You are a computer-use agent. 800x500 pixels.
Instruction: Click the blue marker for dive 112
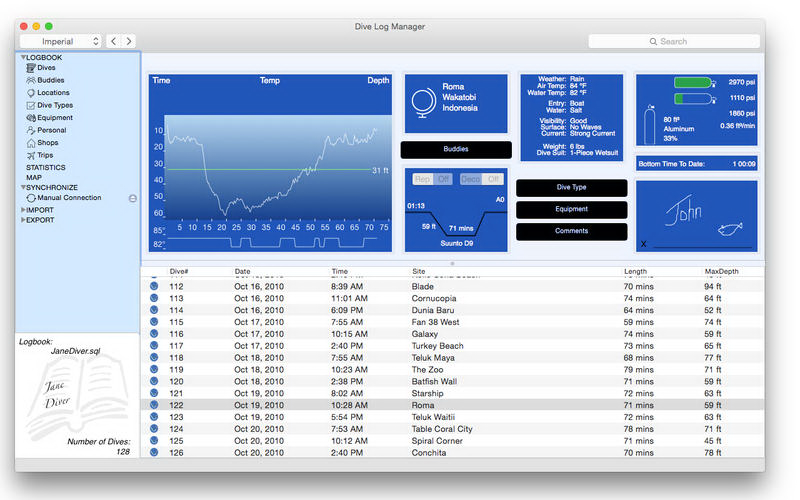(x=154, y=286)
